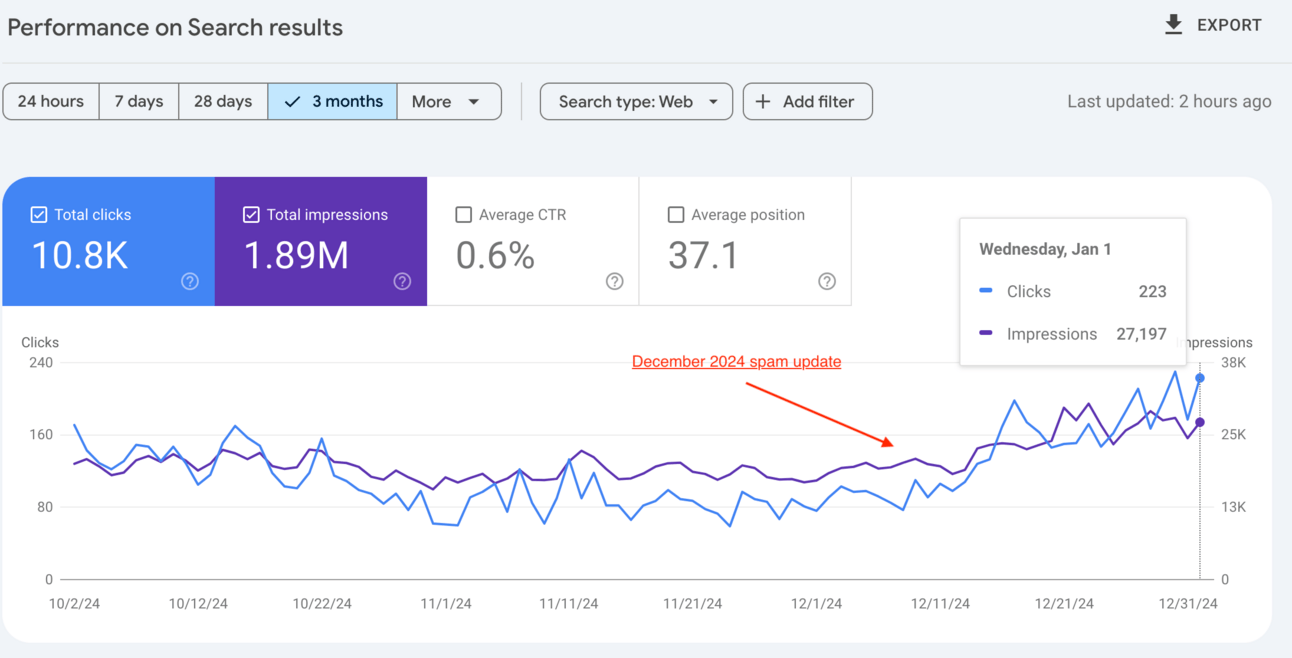
Task: Click help icon on Average CTR card
Action: click(x=615, y=282)
